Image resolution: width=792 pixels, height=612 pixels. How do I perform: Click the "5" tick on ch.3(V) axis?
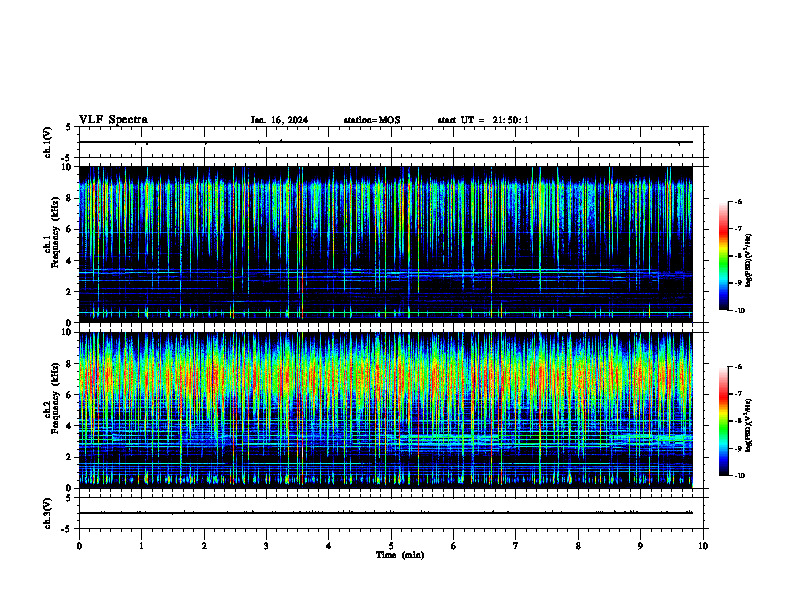tap(70, 498)
